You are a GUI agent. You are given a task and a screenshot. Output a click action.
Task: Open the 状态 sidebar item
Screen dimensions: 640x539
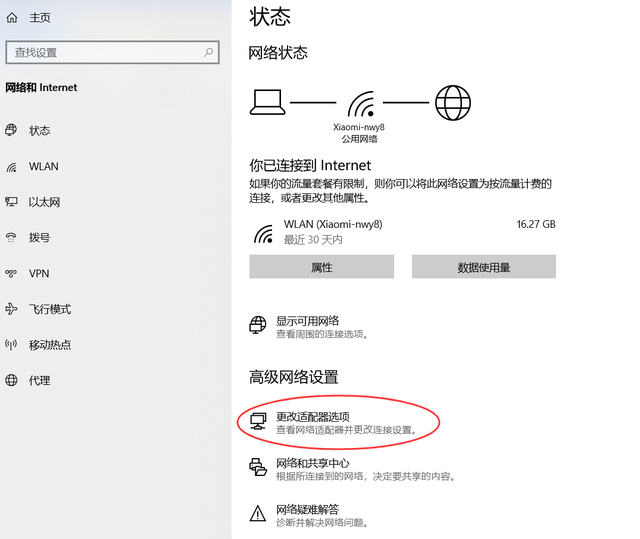tap(39, 131)
